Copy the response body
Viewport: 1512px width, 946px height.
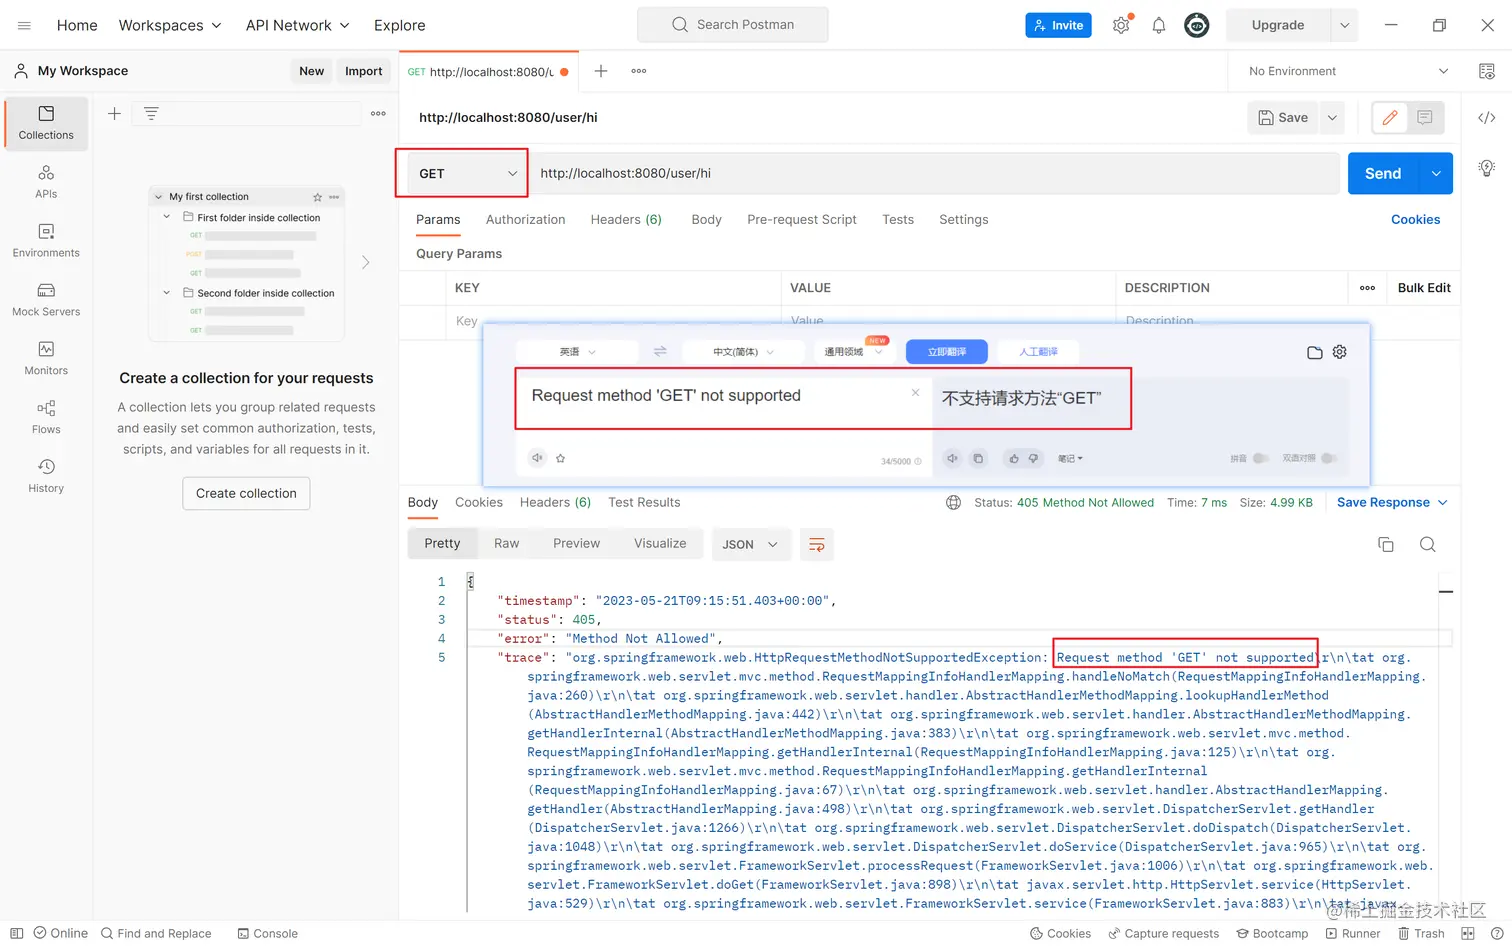click(x=1386, y=545)
